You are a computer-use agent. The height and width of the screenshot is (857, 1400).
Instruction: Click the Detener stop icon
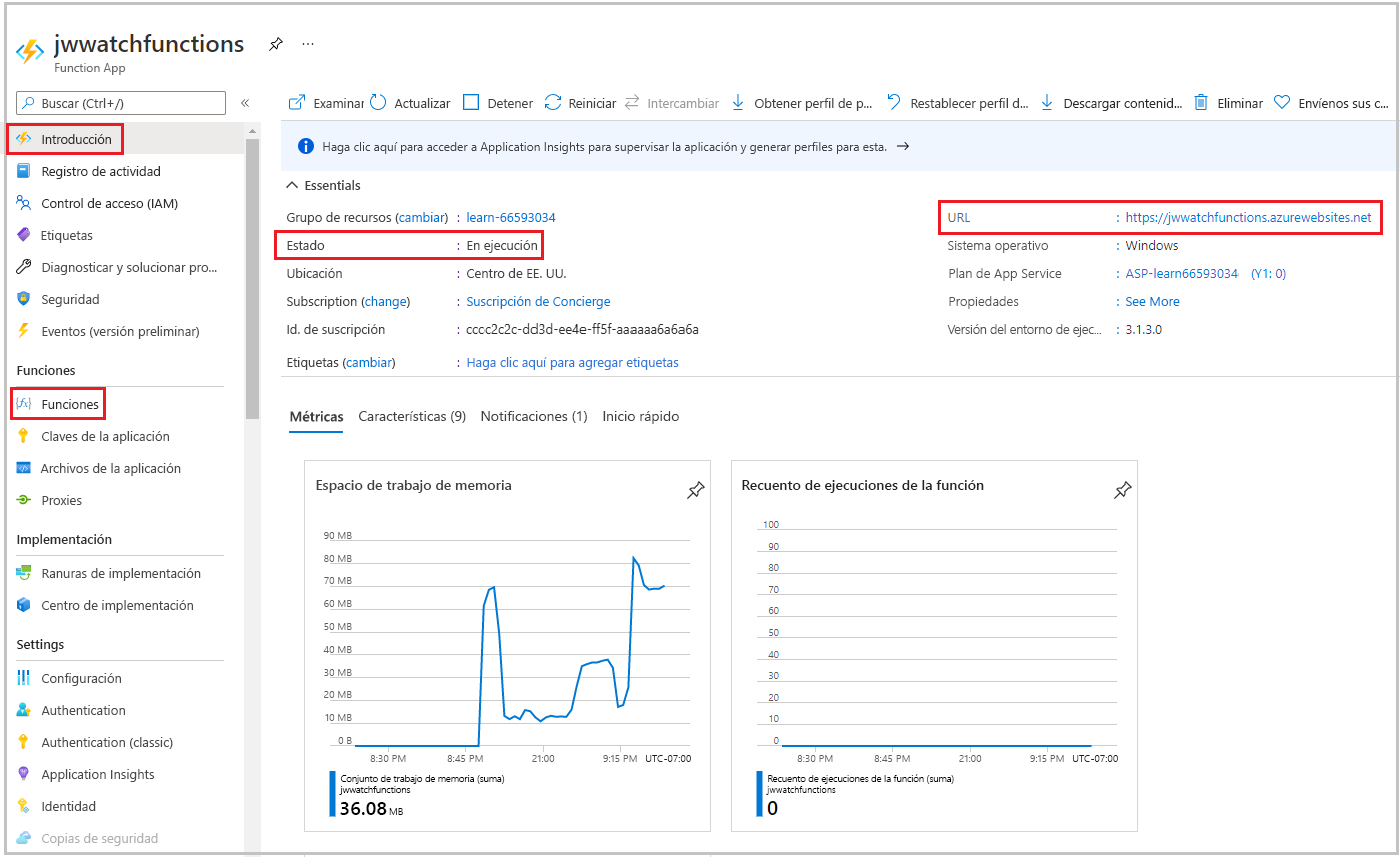click(471, 103)
